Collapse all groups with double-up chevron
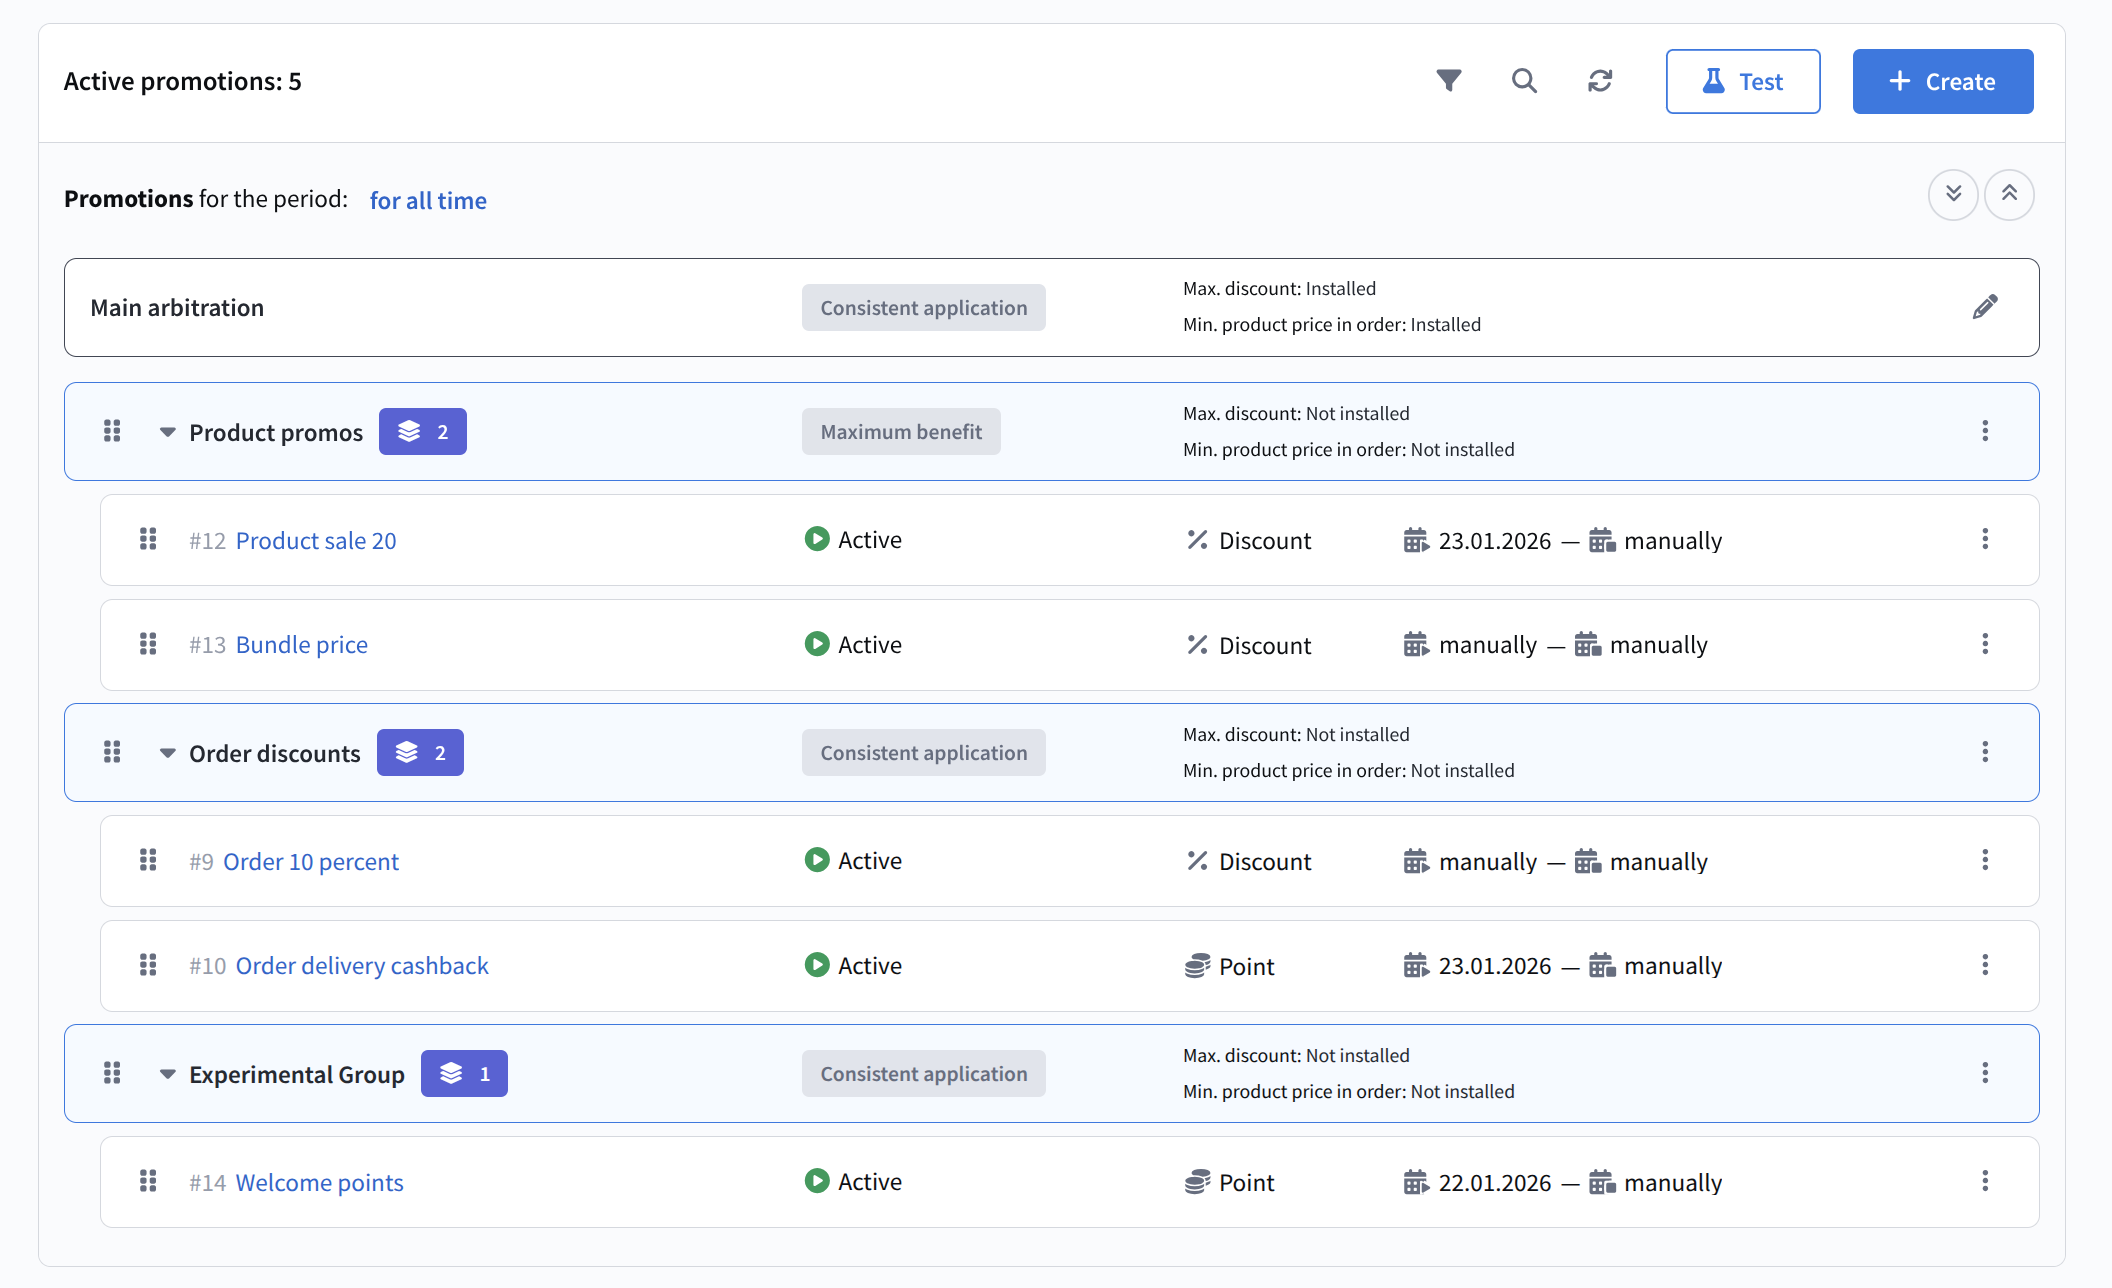The height and width of the screenshot is (1288, 2112). tap(2009, 194)
